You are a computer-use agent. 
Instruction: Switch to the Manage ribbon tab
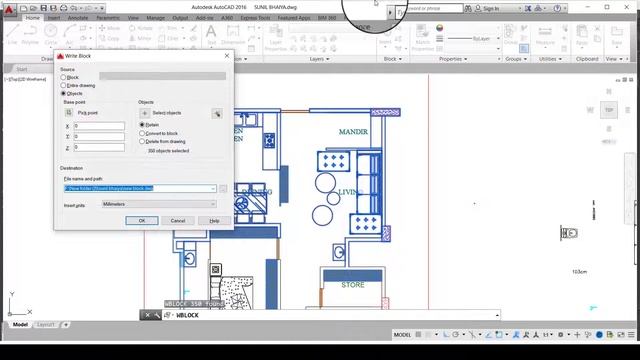156,18
